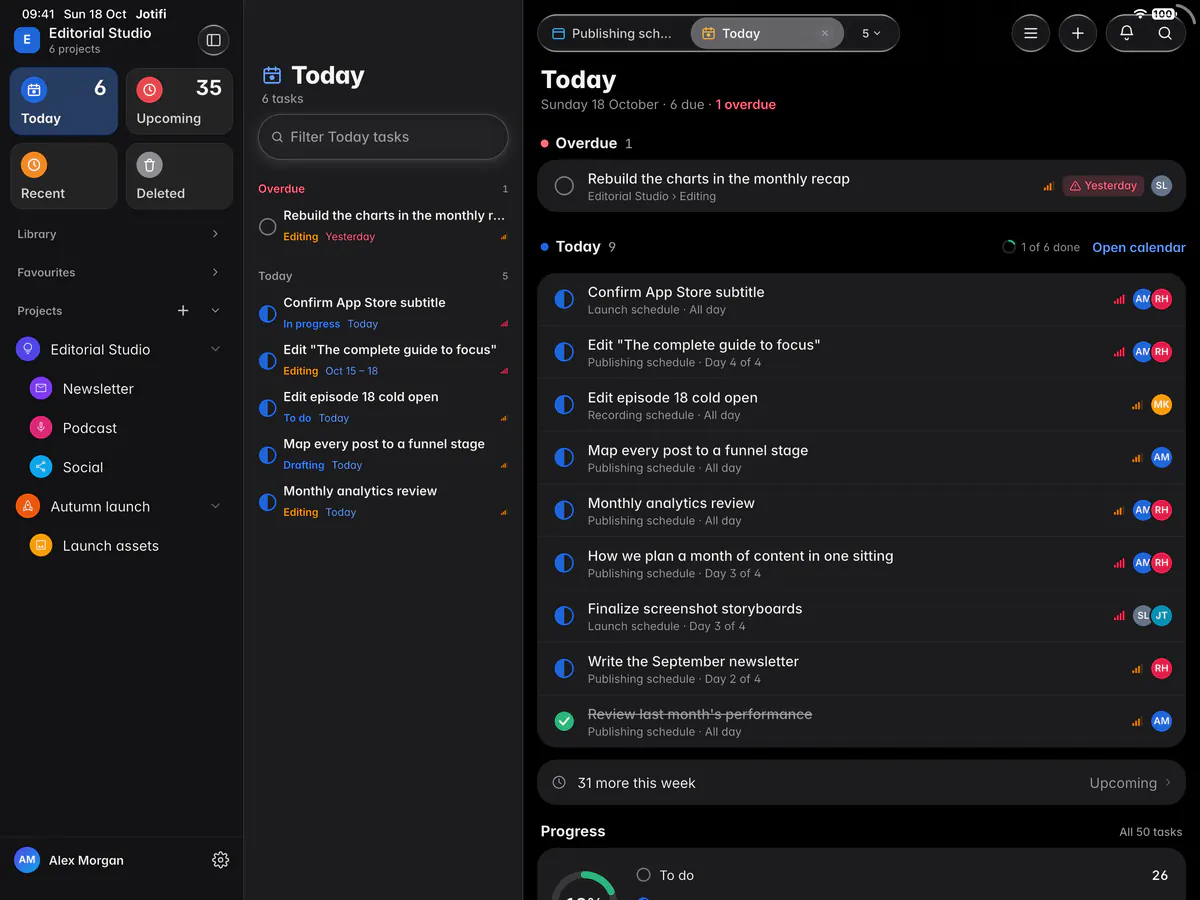The width and height of the screenshot is (1200, 900).
Task: Click the SL avatar on overdue Rebuild charts task
Action: coord(1161,186)
